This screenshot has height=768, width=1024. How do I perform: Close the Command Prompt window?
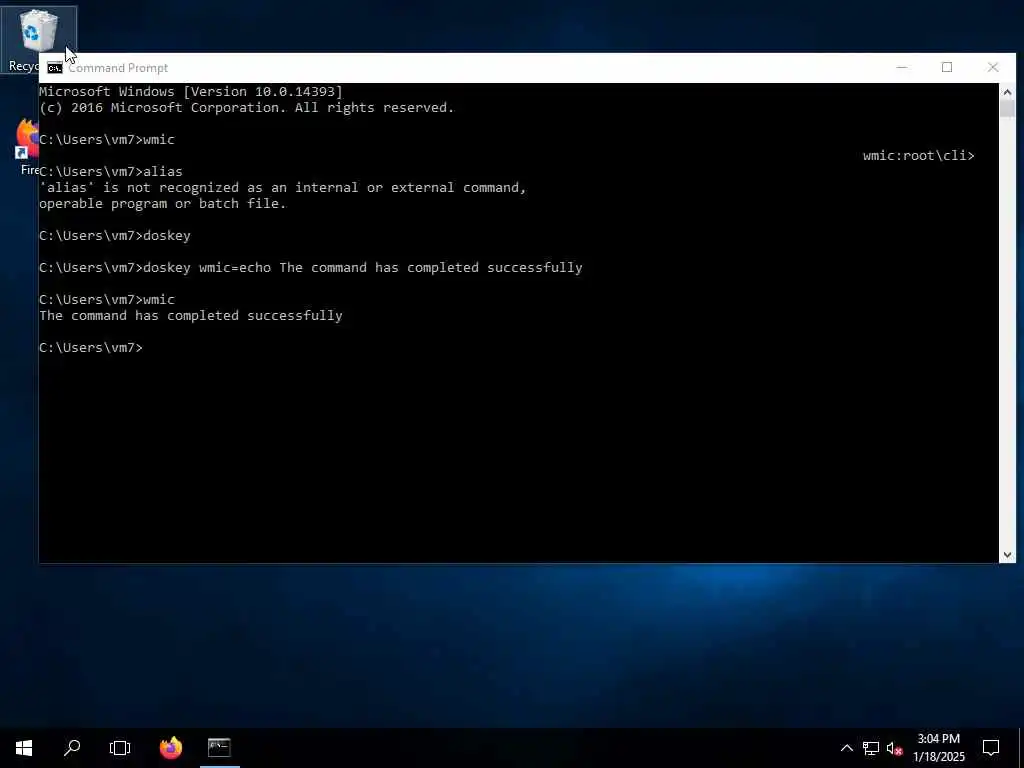[993, 67]
